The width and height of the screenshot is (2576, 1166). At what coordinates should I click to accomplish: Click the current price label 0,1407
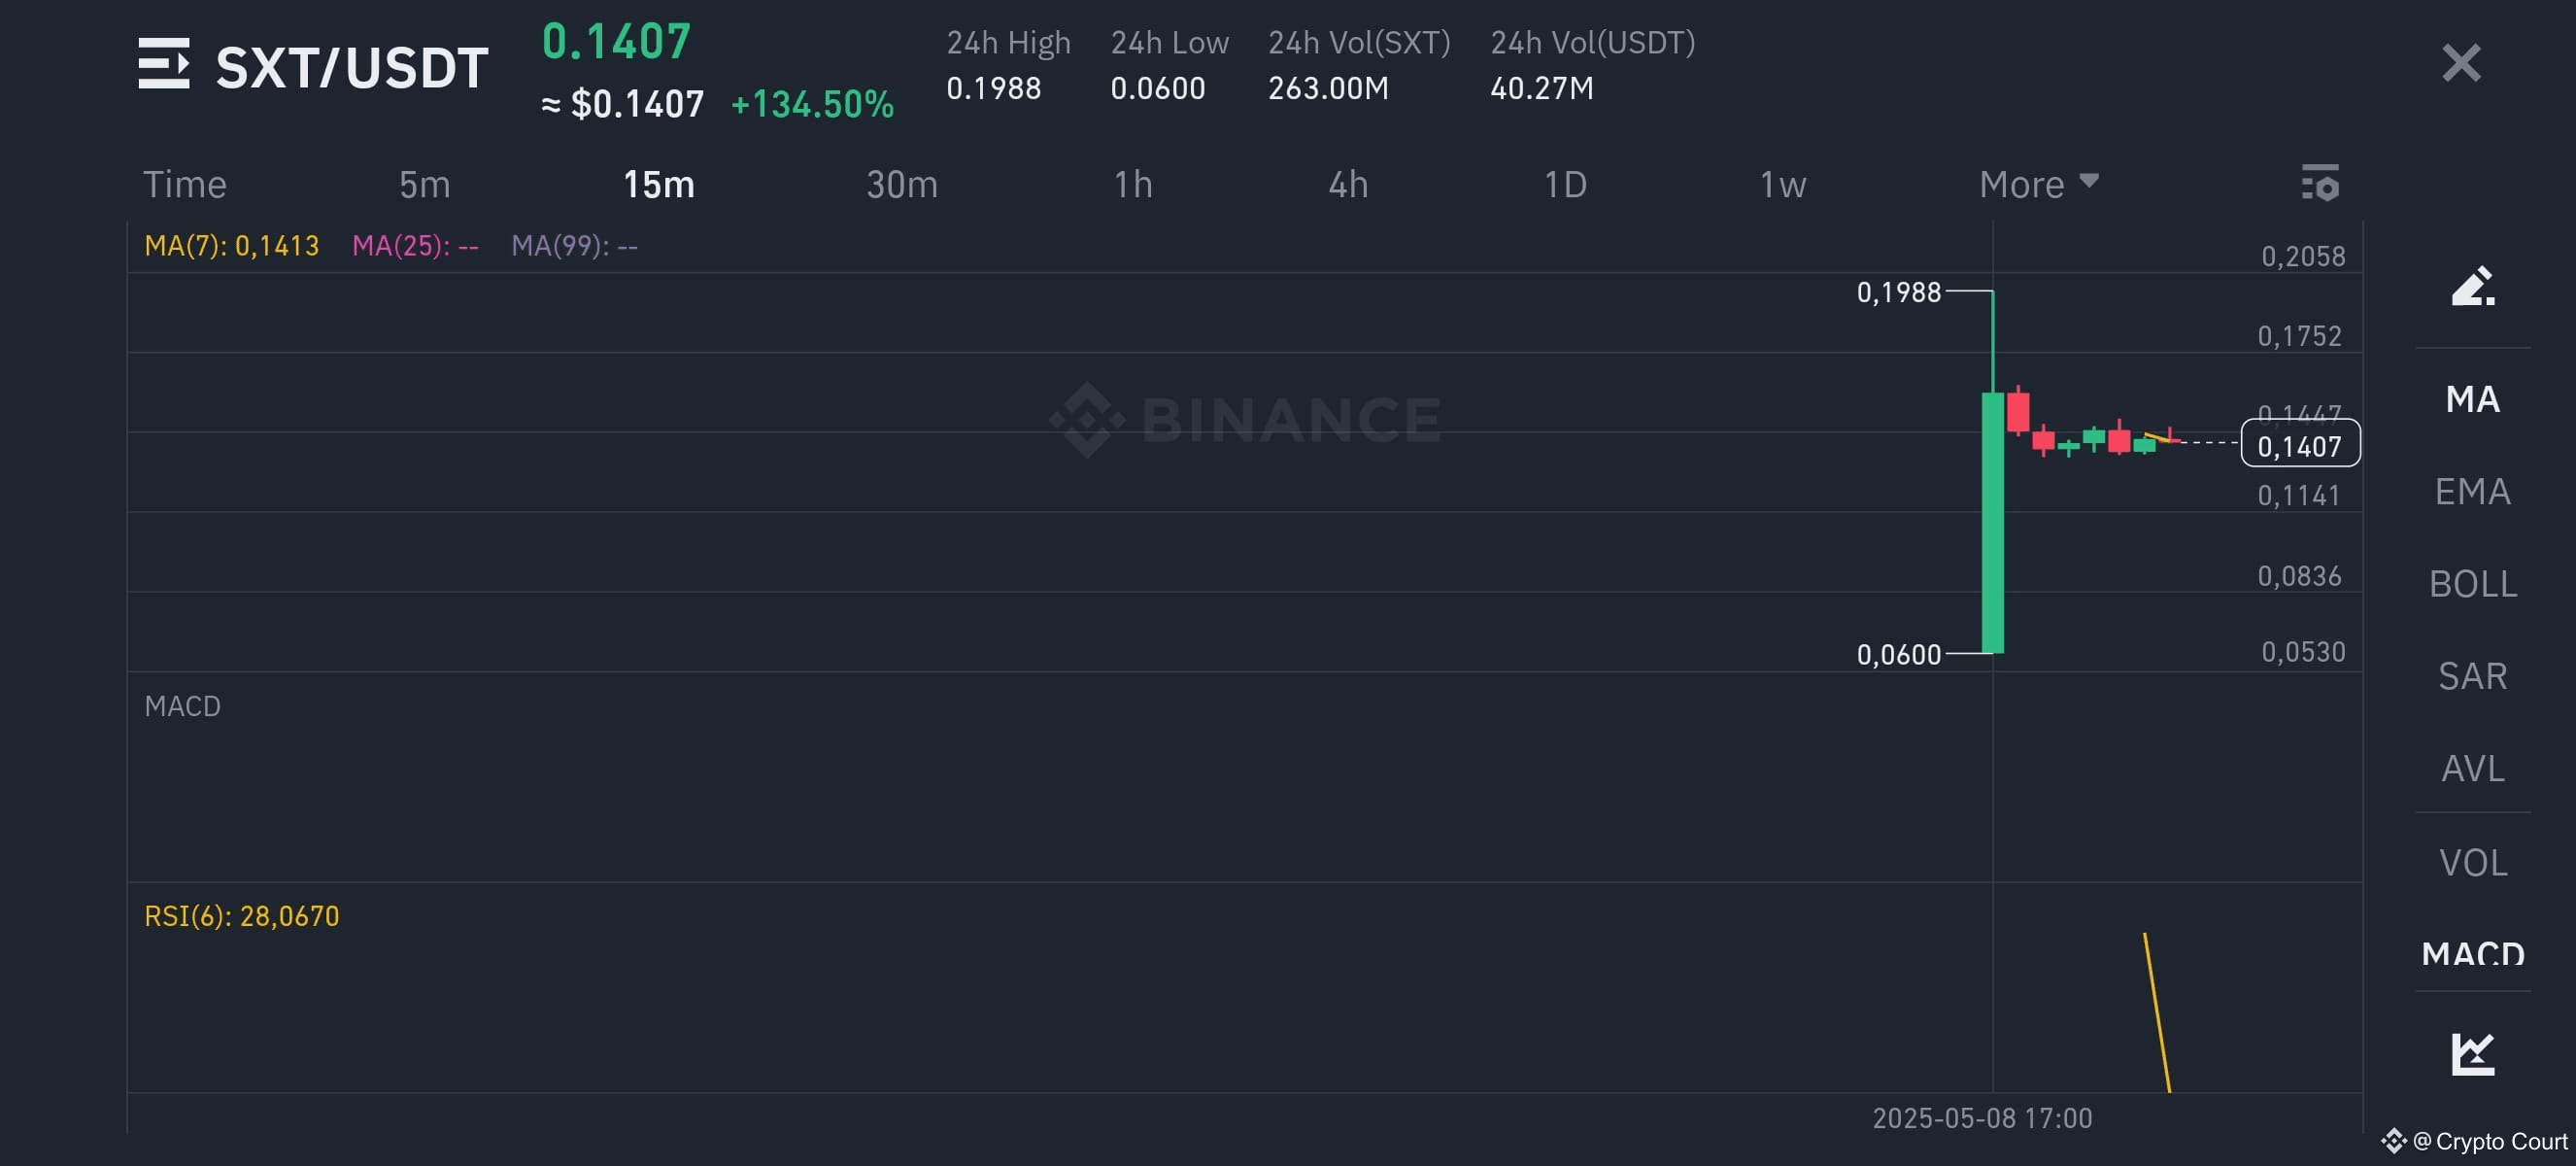(x=2300, y=445)
